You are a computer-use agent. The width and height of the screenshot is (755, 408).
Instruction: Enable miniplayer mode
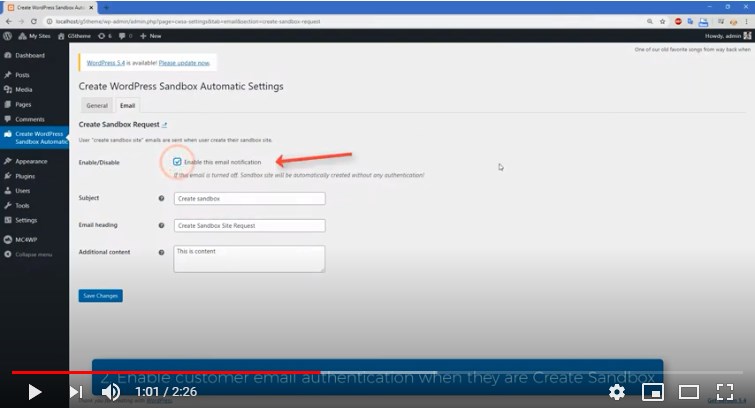point(653,392)
